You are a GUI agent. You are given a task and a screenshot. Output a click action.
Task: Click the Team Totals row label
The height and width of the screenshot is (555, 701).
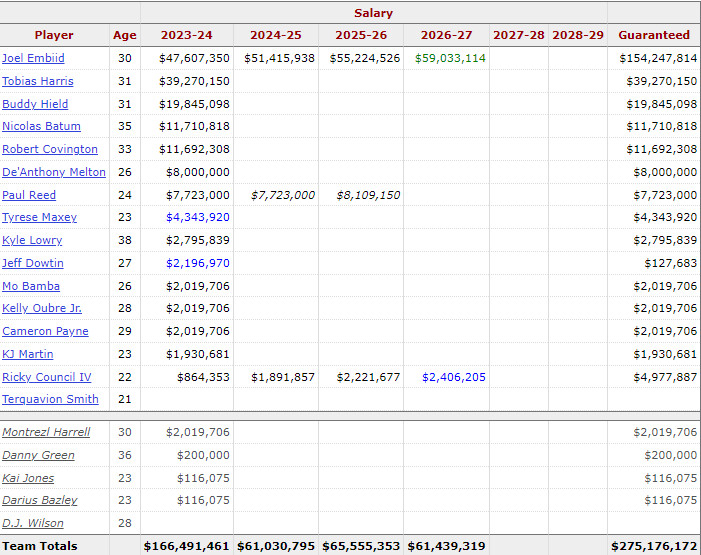(x=40, y=546)
